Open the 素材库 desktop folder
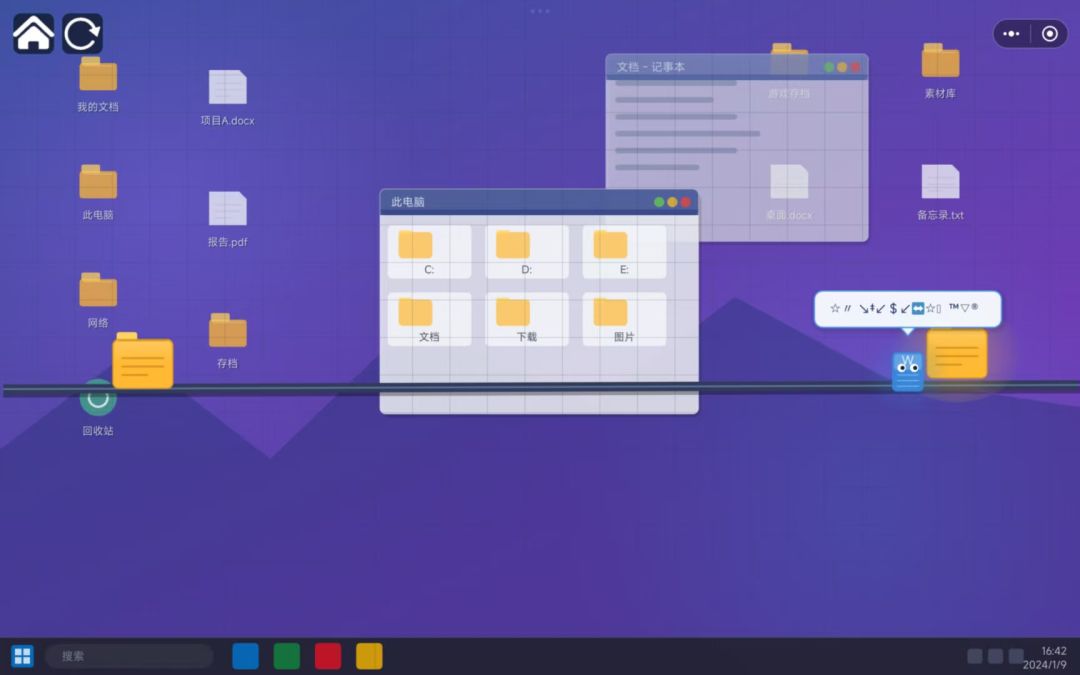The width and height of the screenshot is (1080, 675). pyautogui.click(x=940, y=71)
